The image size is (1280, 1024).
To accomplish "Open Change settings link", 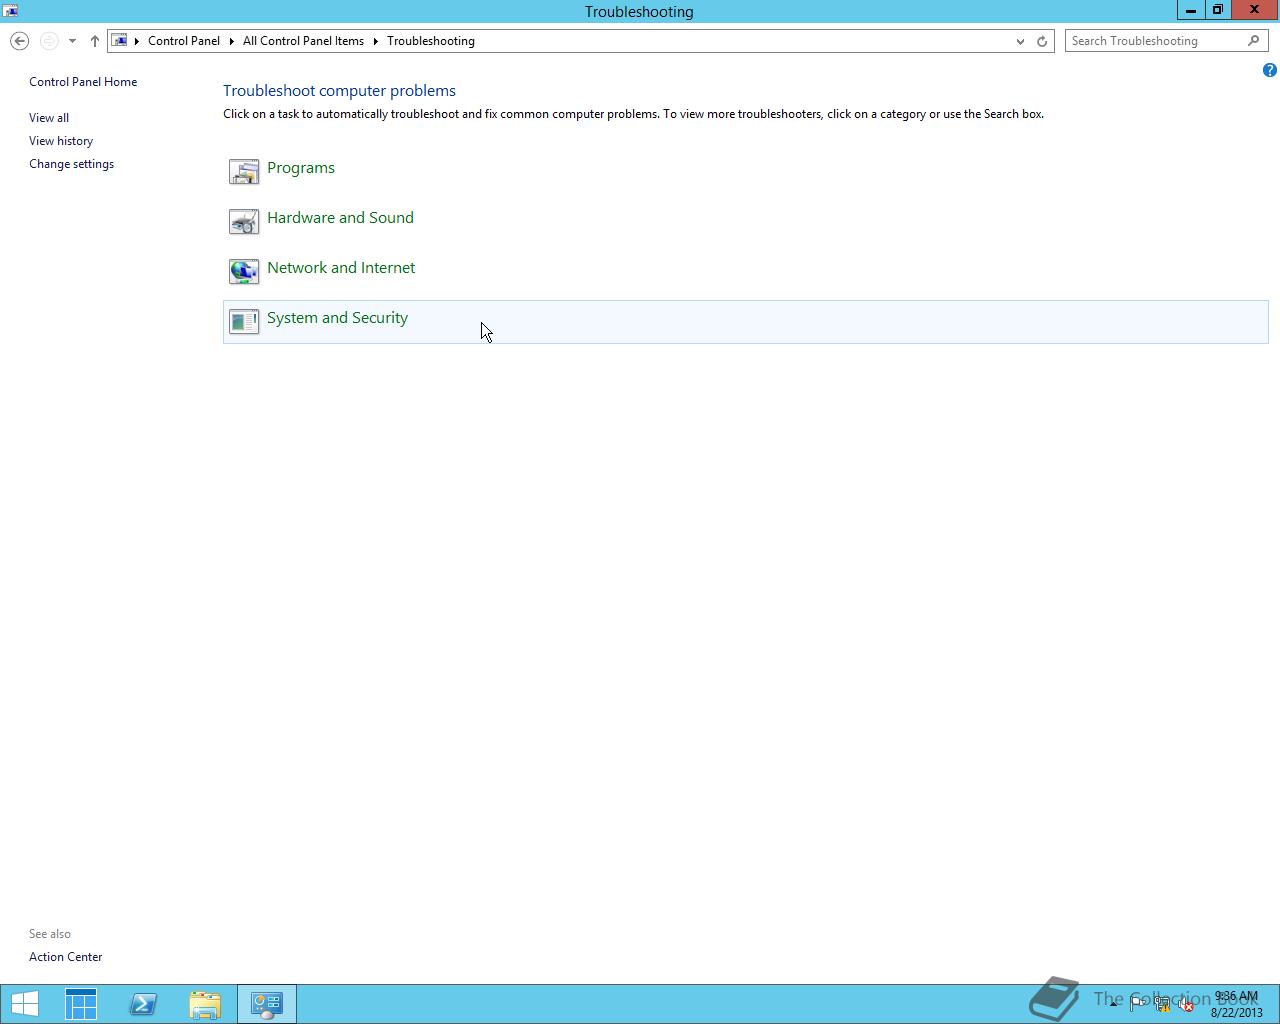I will 71,164.
